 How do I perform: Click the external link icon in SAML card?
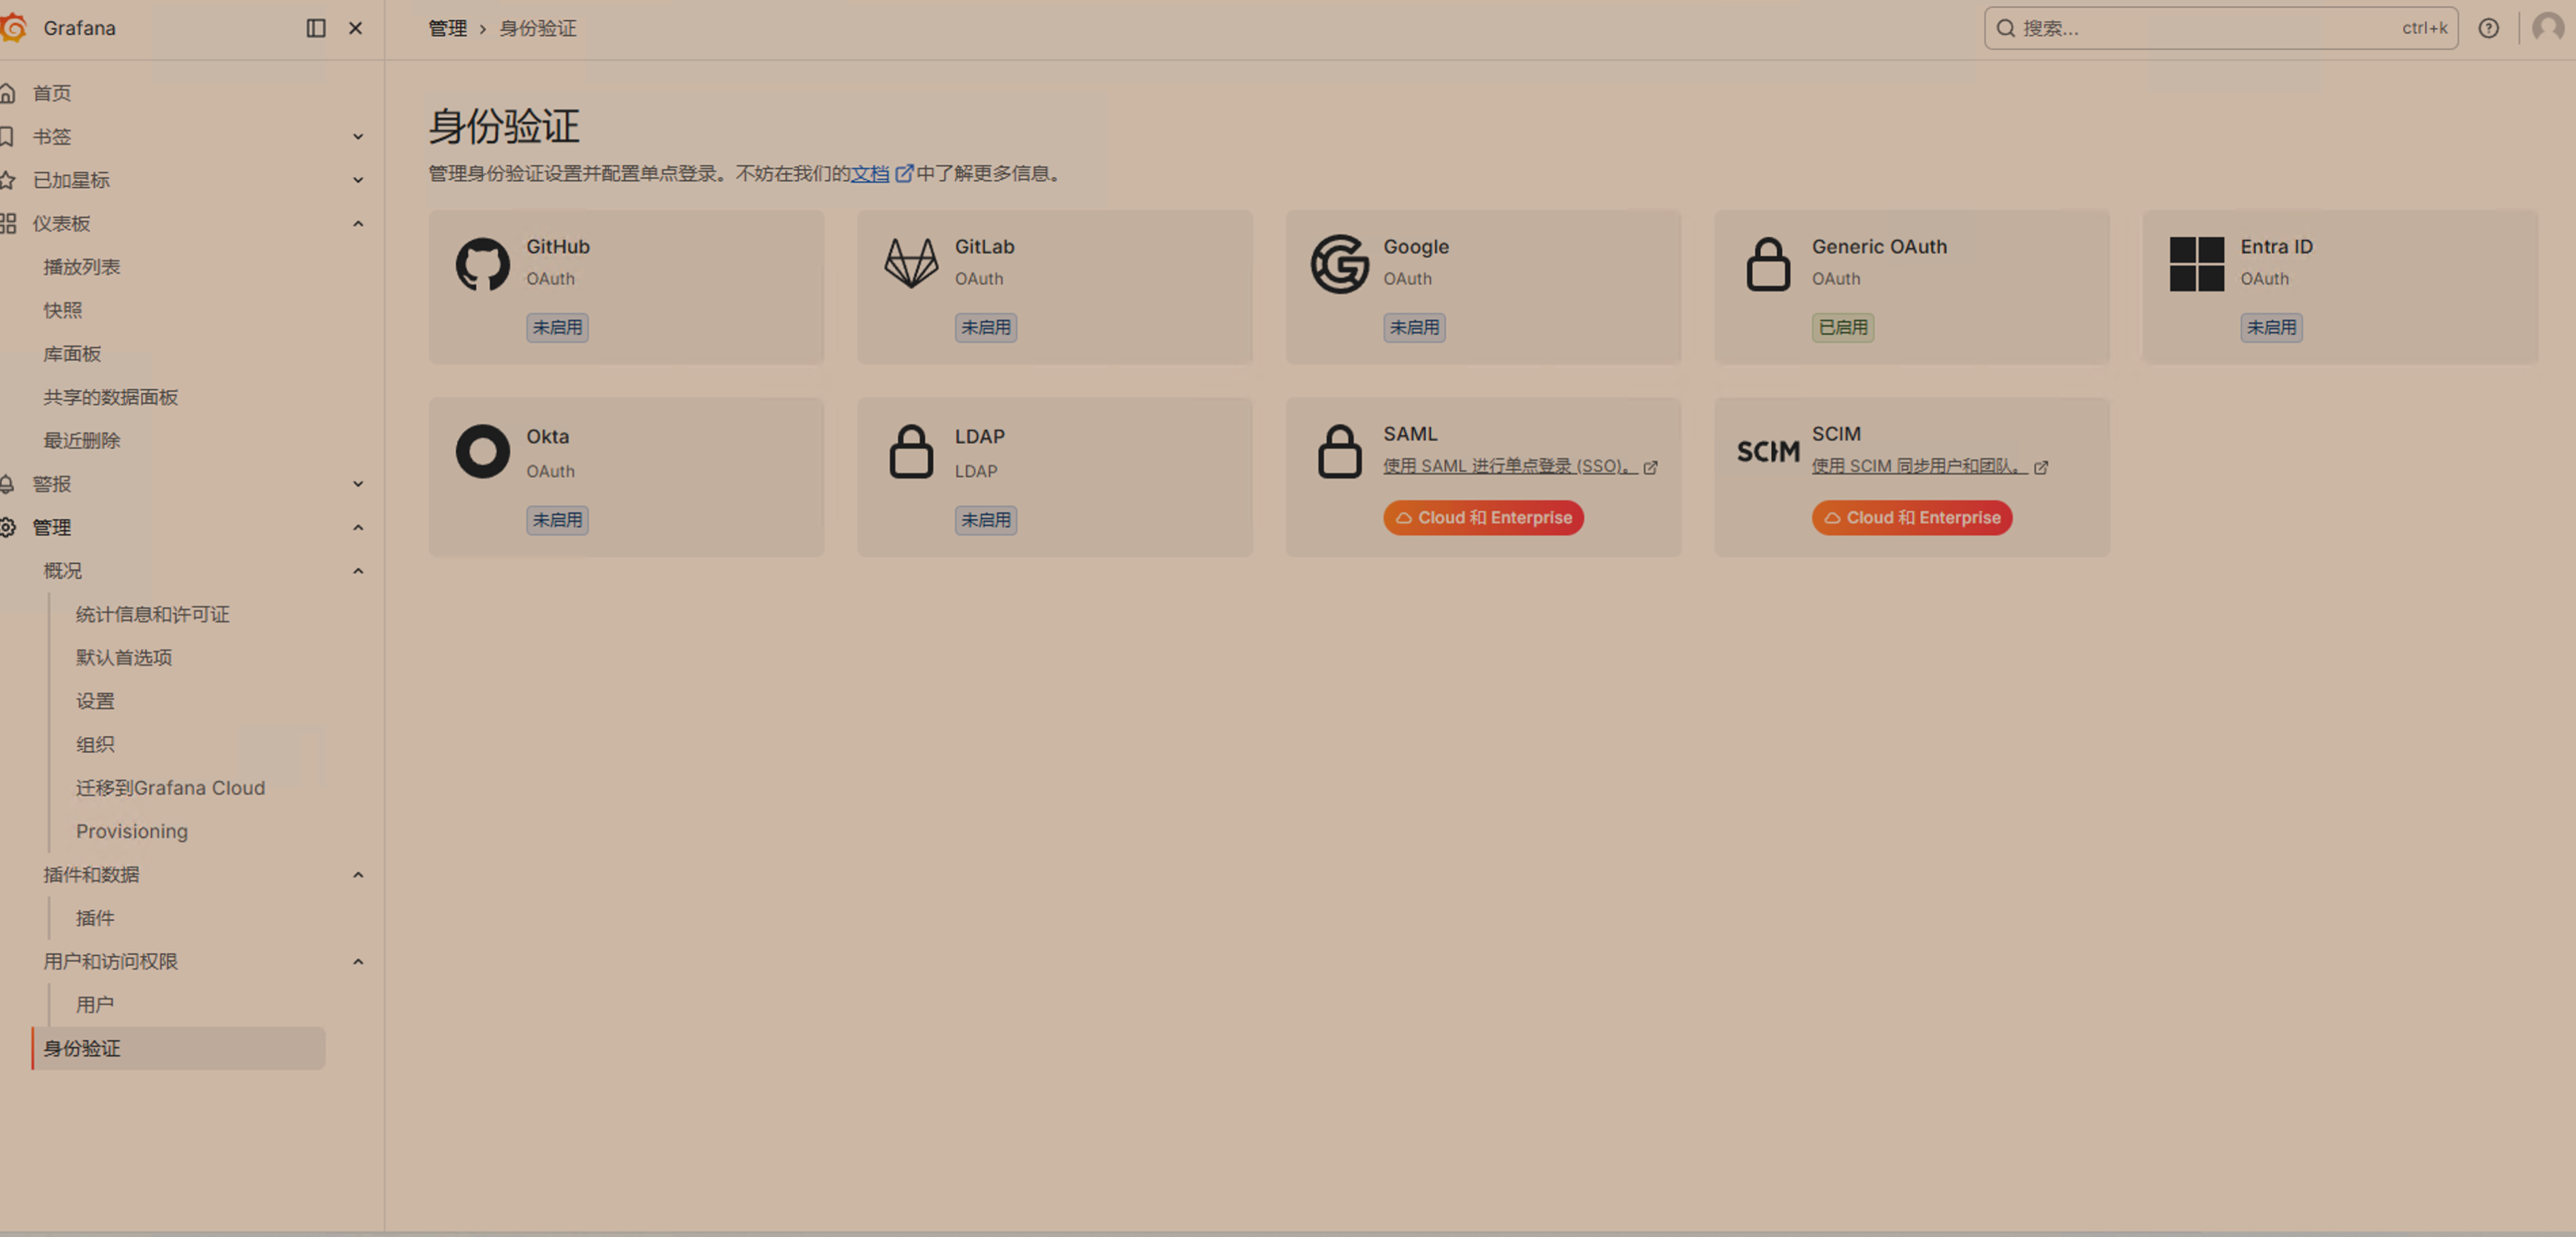pos(1650,467)
